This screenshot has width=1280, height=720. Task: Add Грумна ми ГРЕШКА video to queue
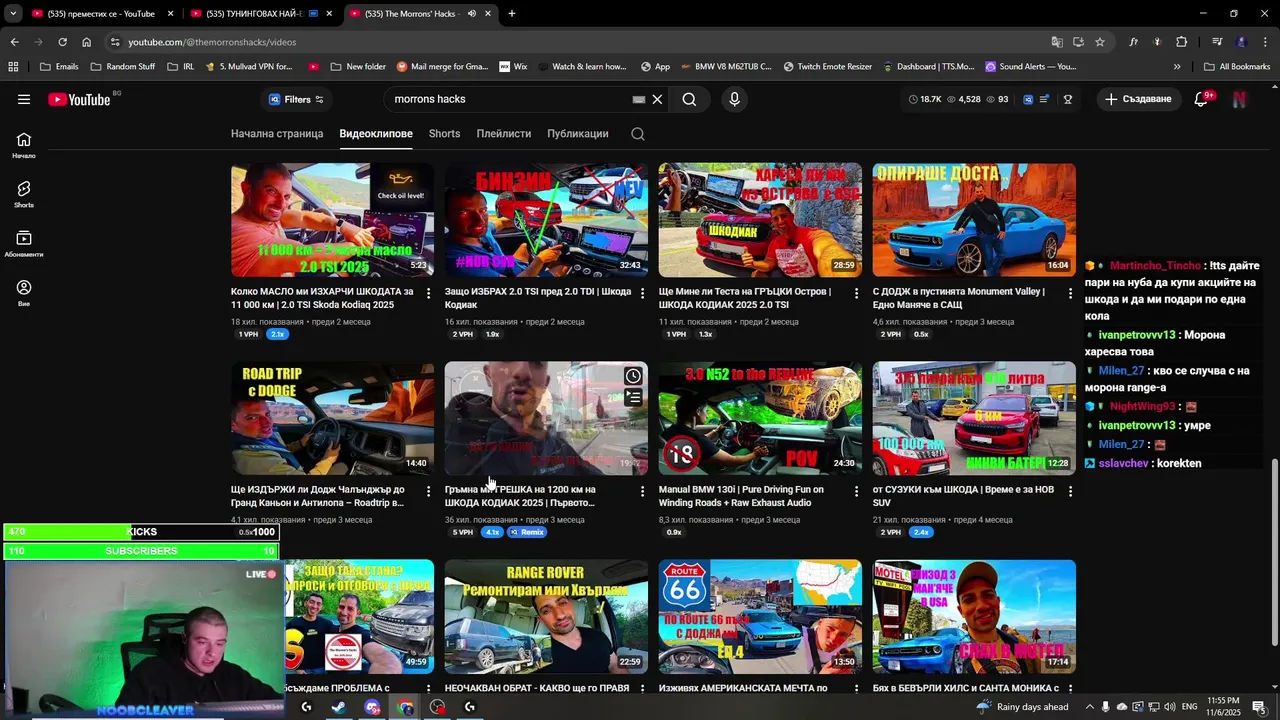coord(633,397)
